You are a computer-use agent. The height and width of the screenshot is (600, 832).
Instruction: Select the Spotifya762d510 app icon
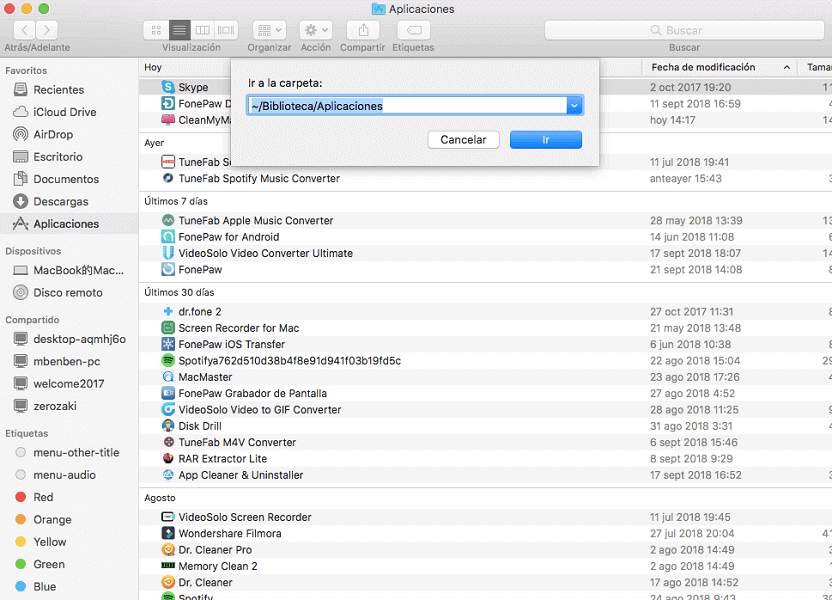coord(168,361)
